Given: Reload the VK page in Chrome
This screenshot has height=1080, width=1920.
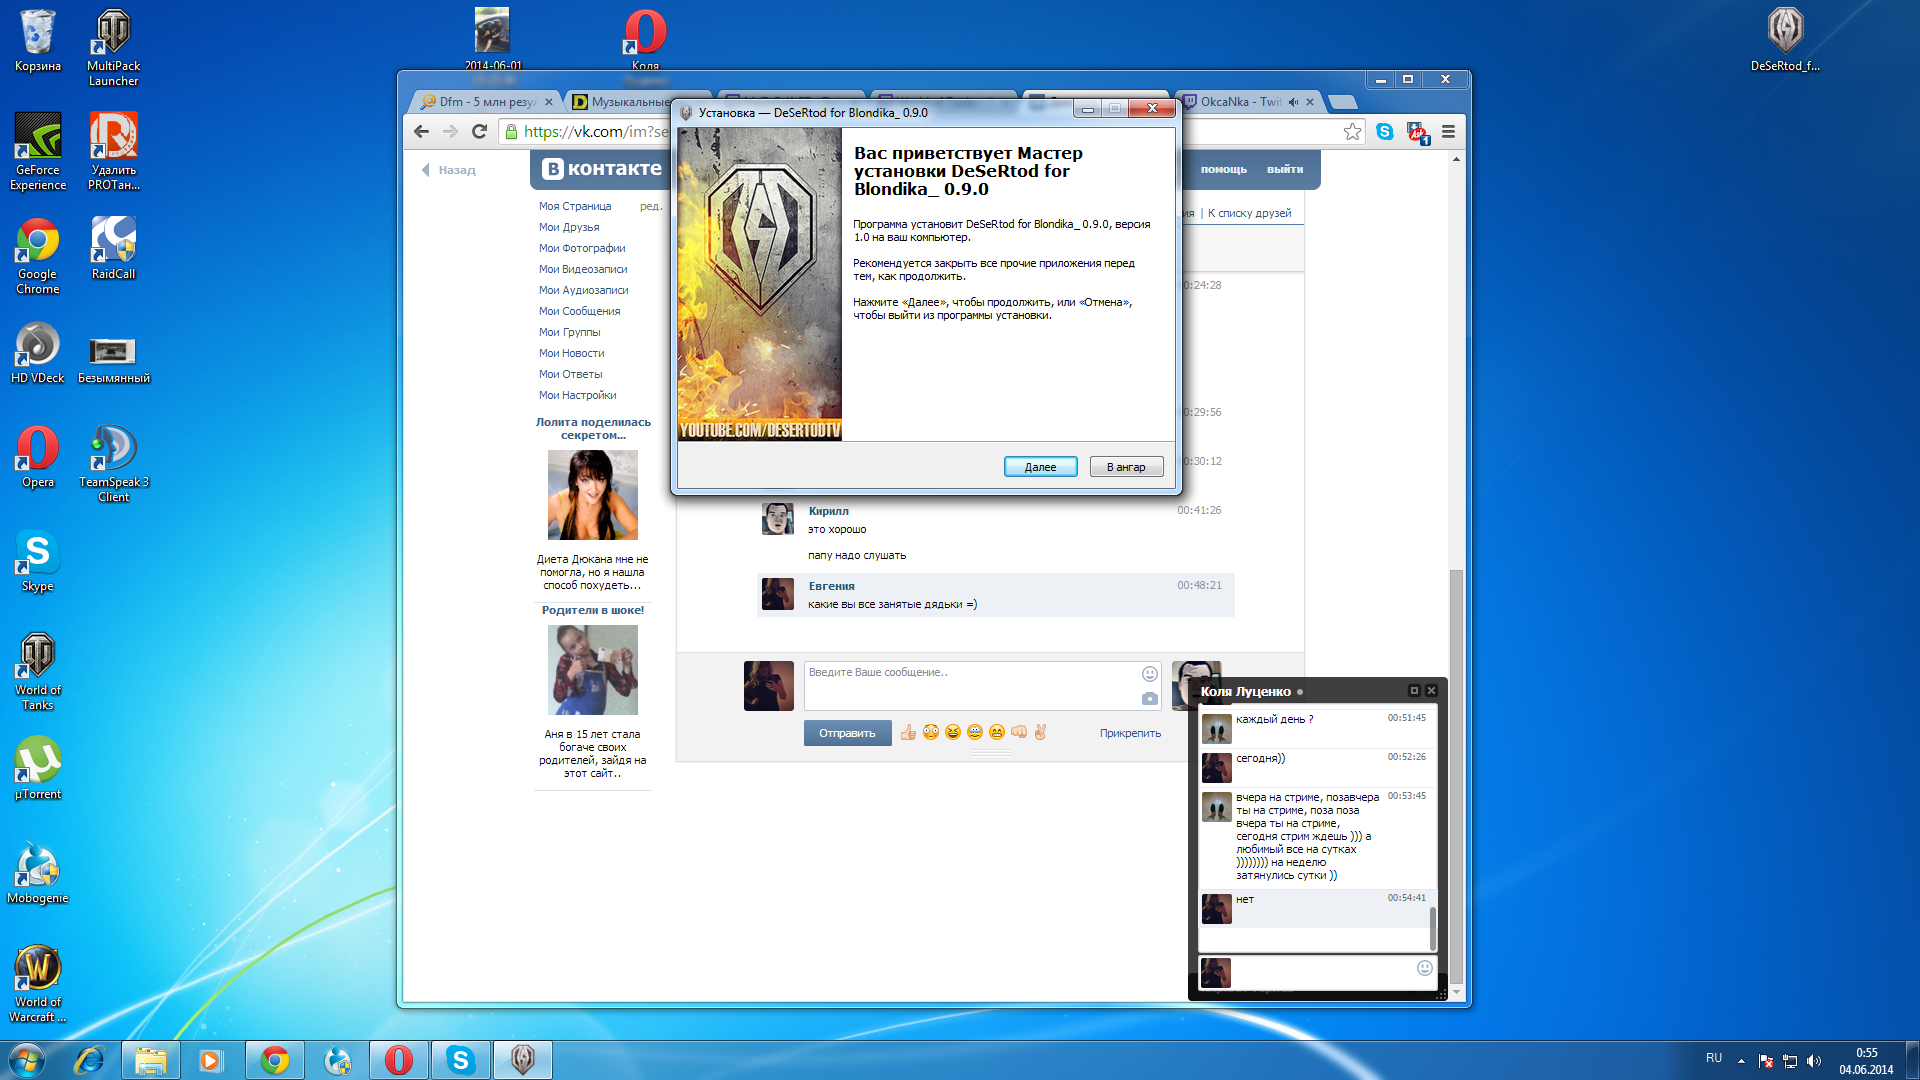Looking at the screenshot, I should [x=479, y=132].
